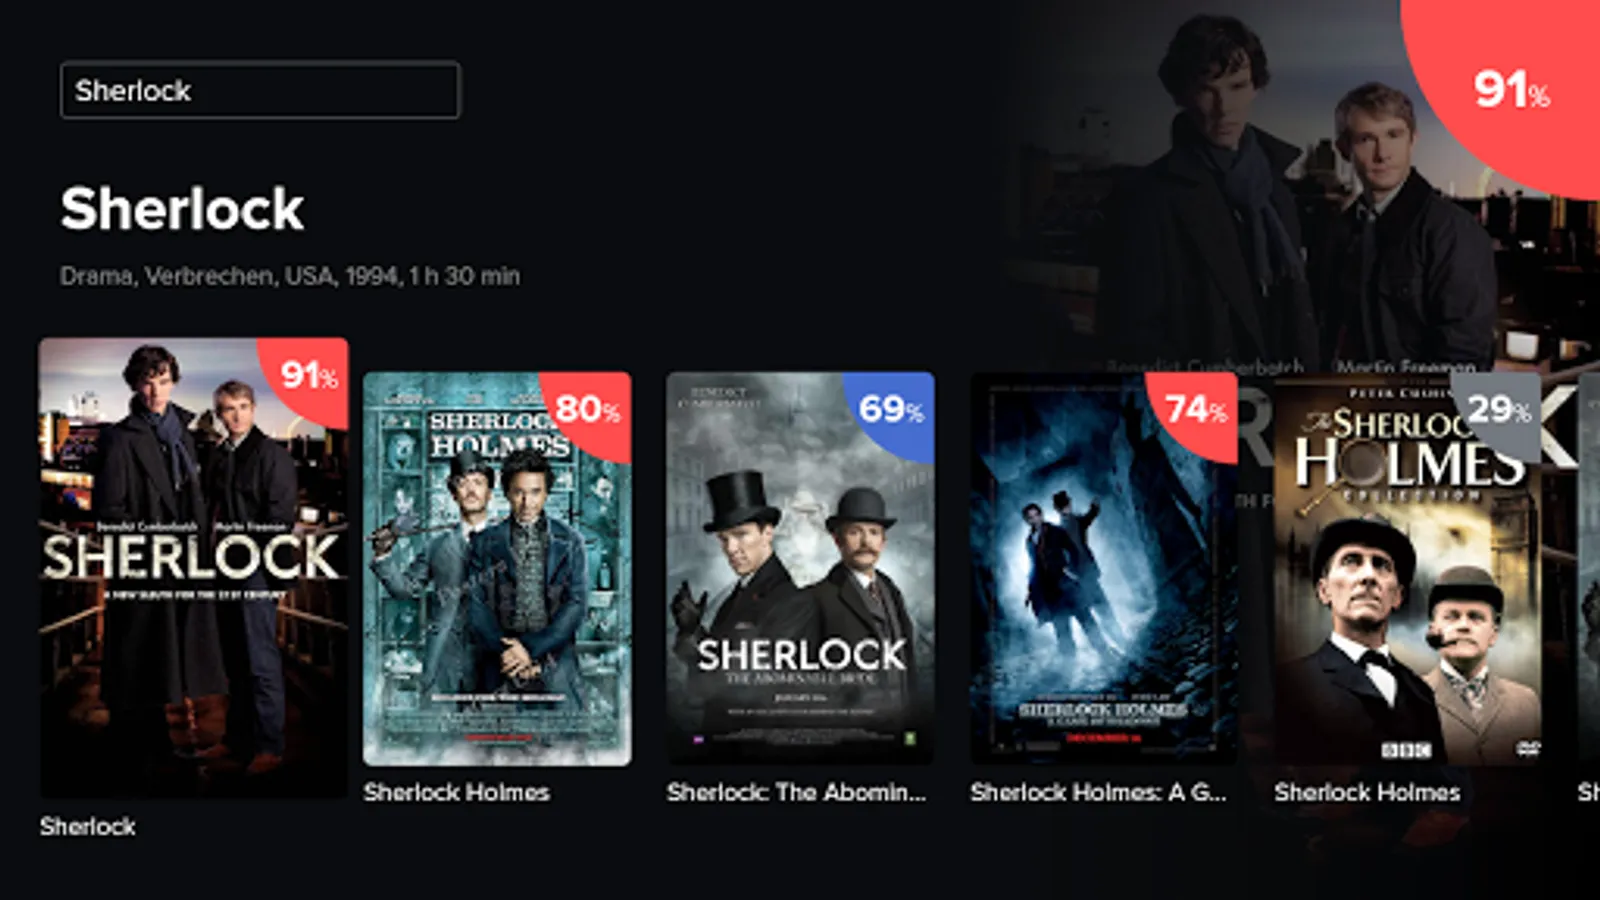Viewport: 1600px width, 900px height.
Task: Click the red 74% rating badge
Action: [x=1194, y=408]
